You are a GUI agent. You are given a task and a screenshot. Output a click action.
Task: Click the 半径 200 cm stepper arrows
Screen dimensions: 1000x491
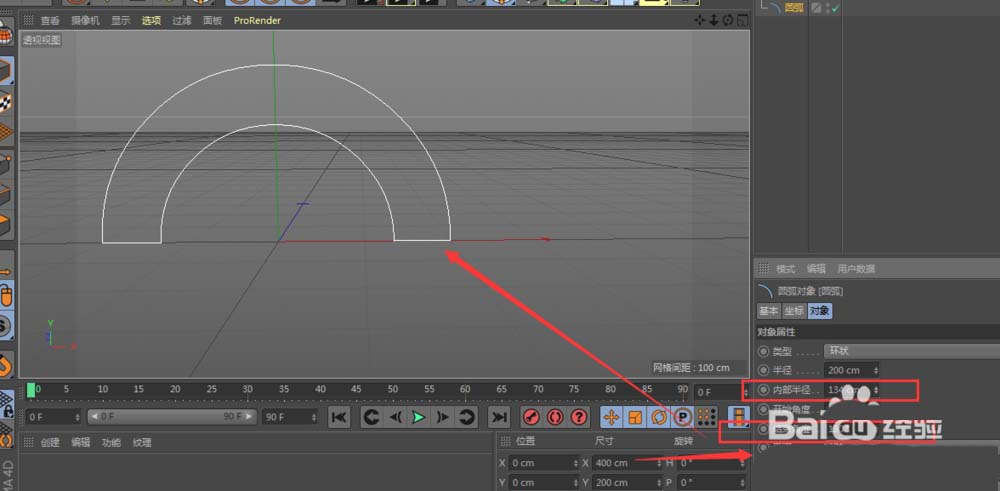[876, 370]
